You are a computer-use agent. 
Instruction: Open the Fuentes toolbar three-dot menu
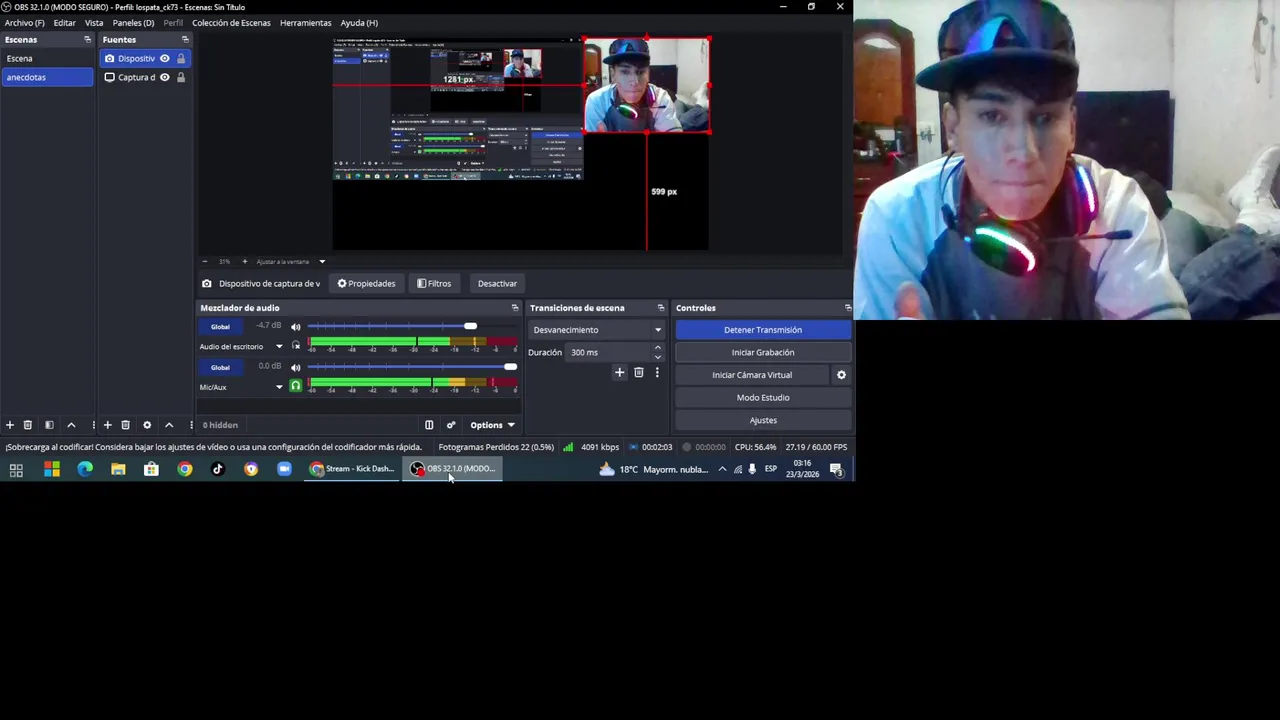(x=191, y=425)
